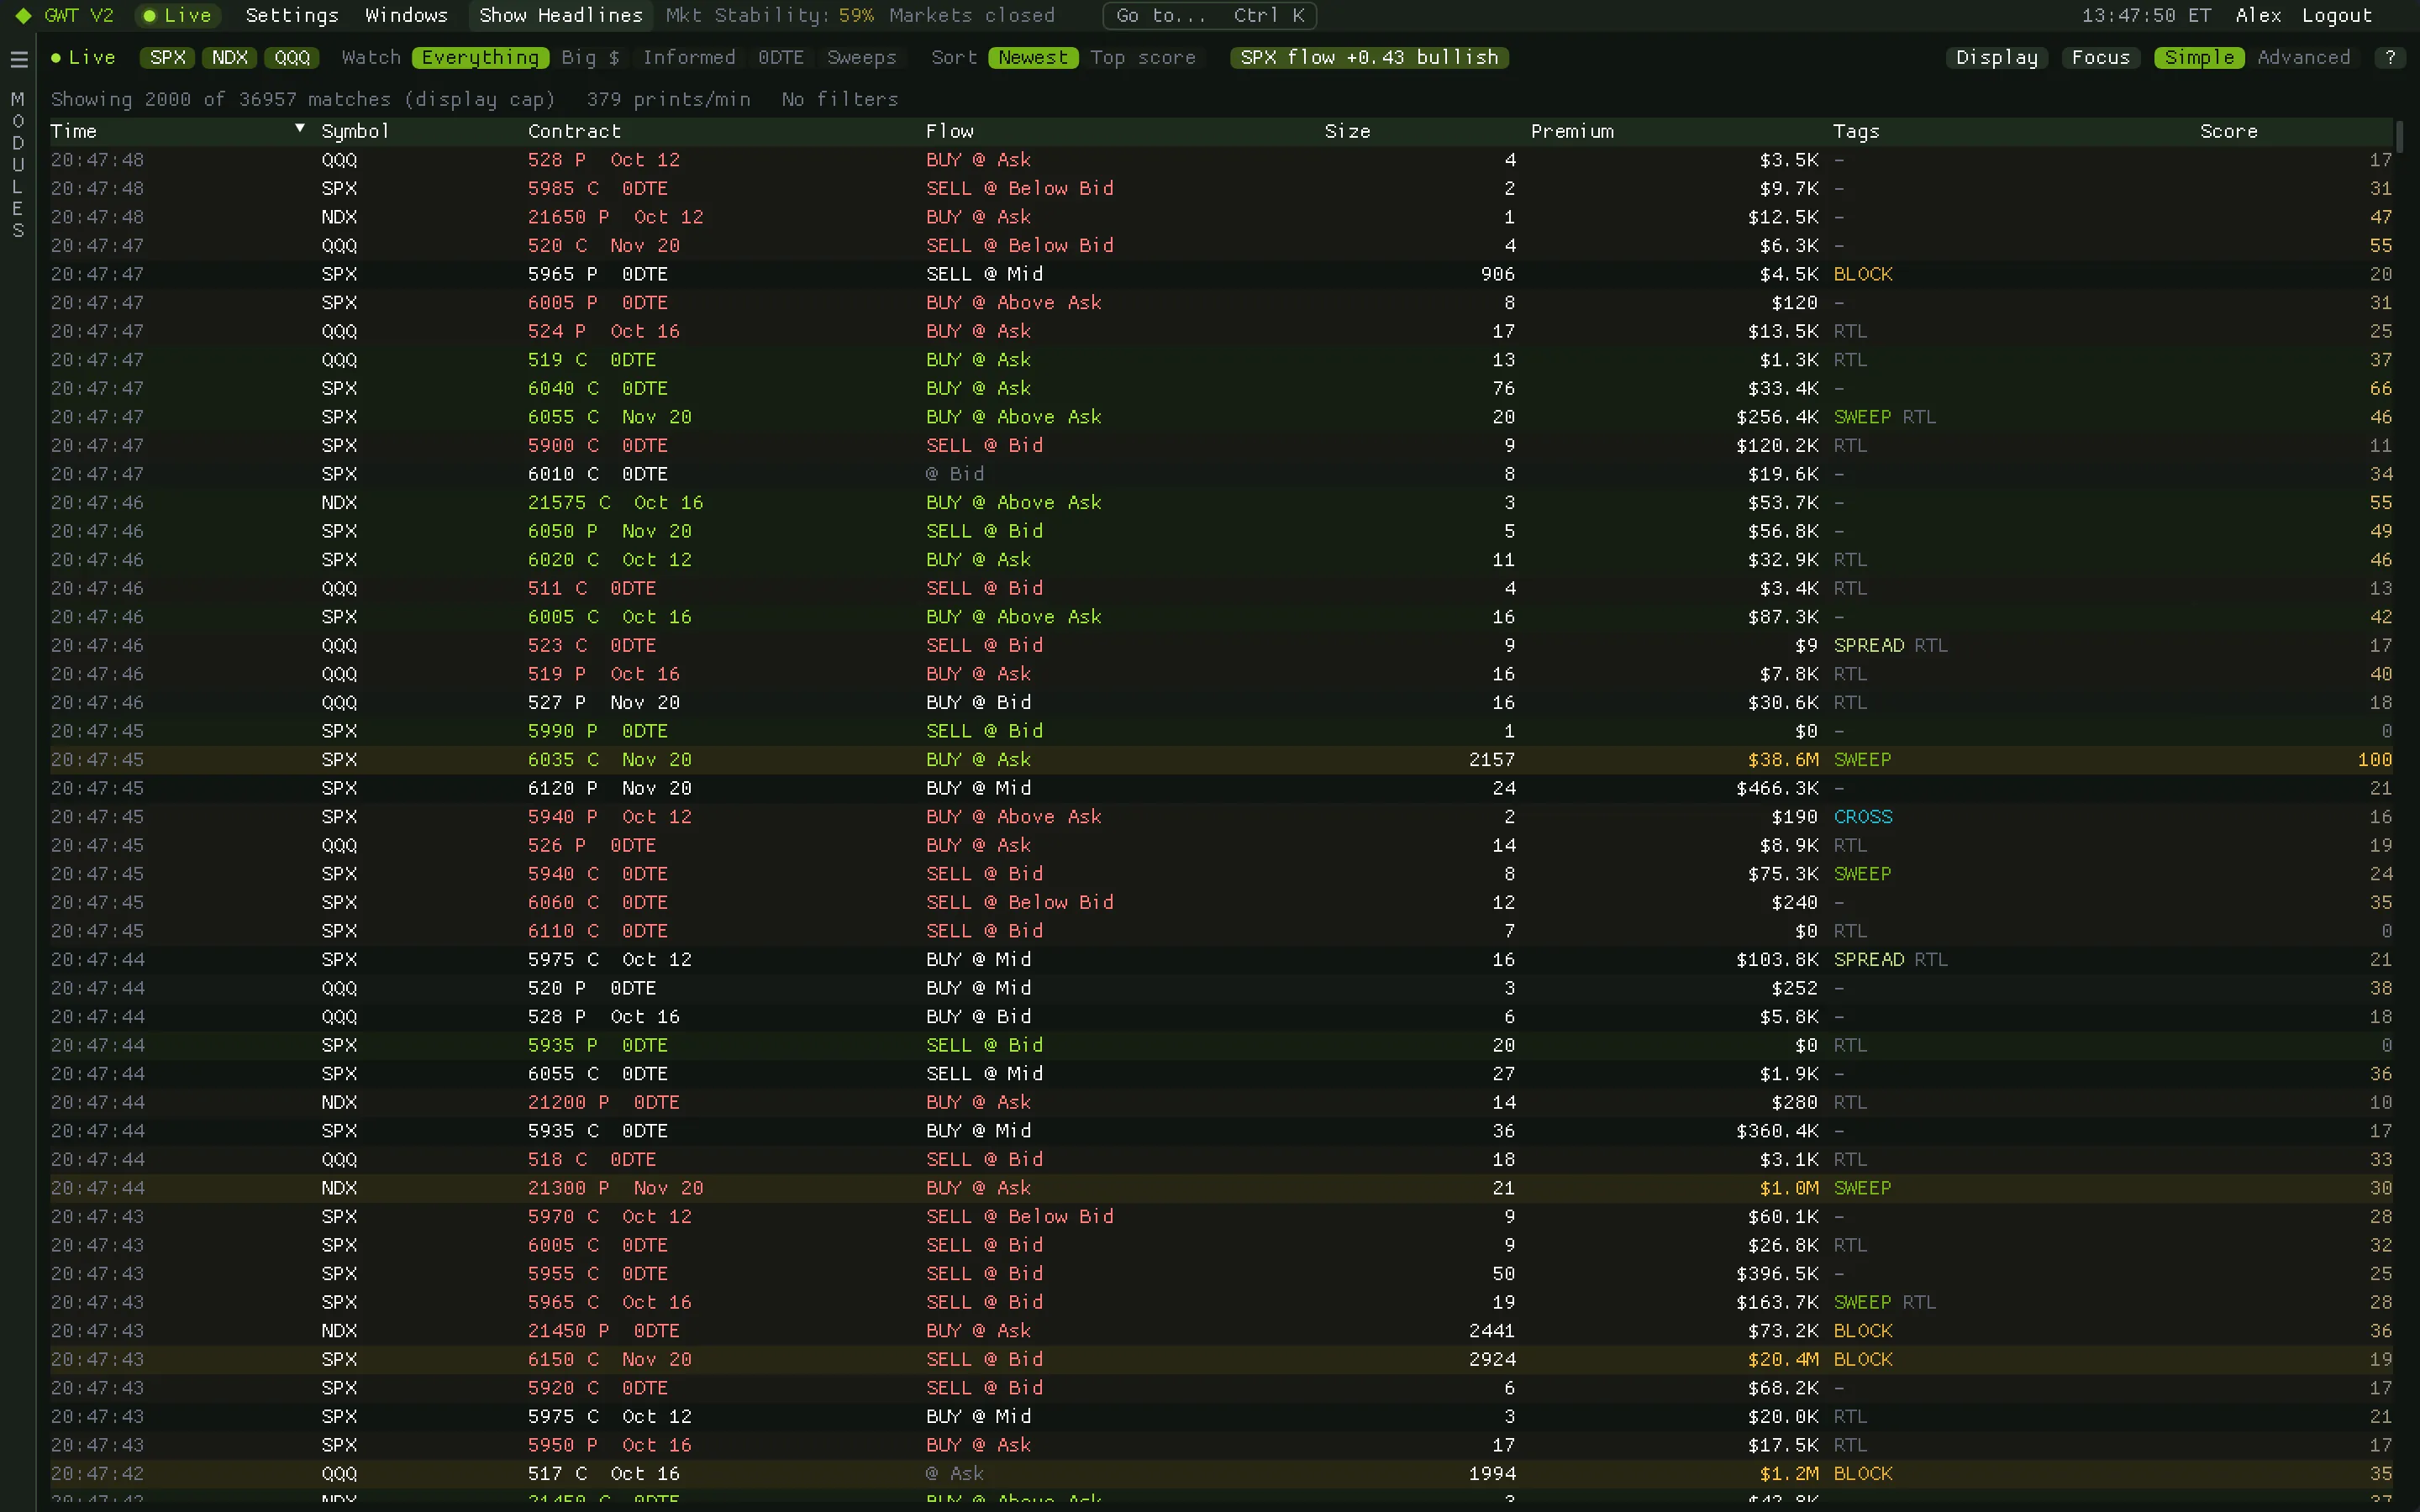Open the Focus options dropdown

click(2101, 58)
